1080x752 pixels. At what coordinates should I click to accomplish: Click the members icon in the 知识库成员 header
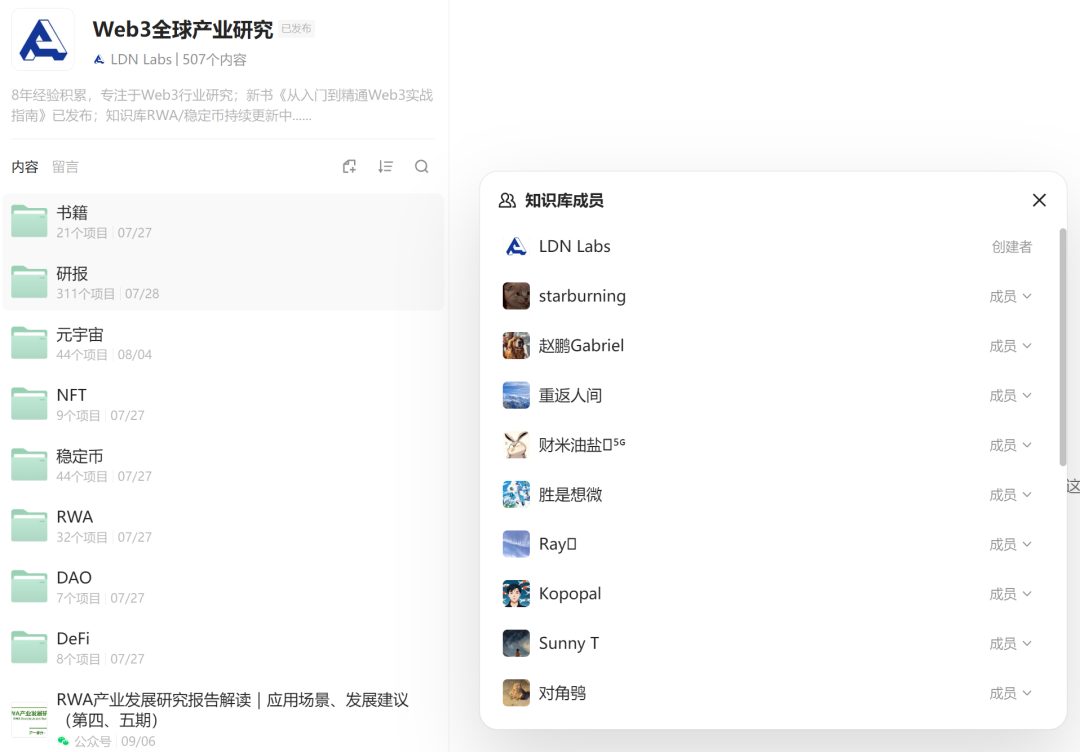coord(505,200)
